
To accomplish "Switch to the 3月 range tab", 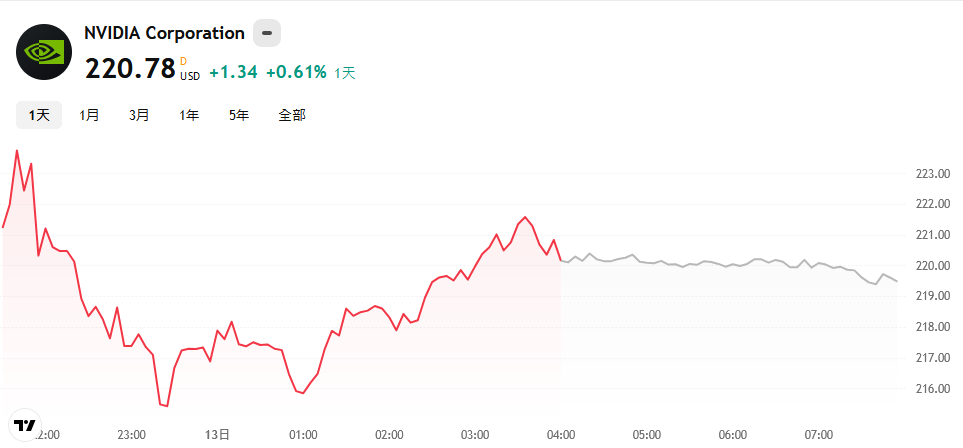I will (x=139, y=115).
